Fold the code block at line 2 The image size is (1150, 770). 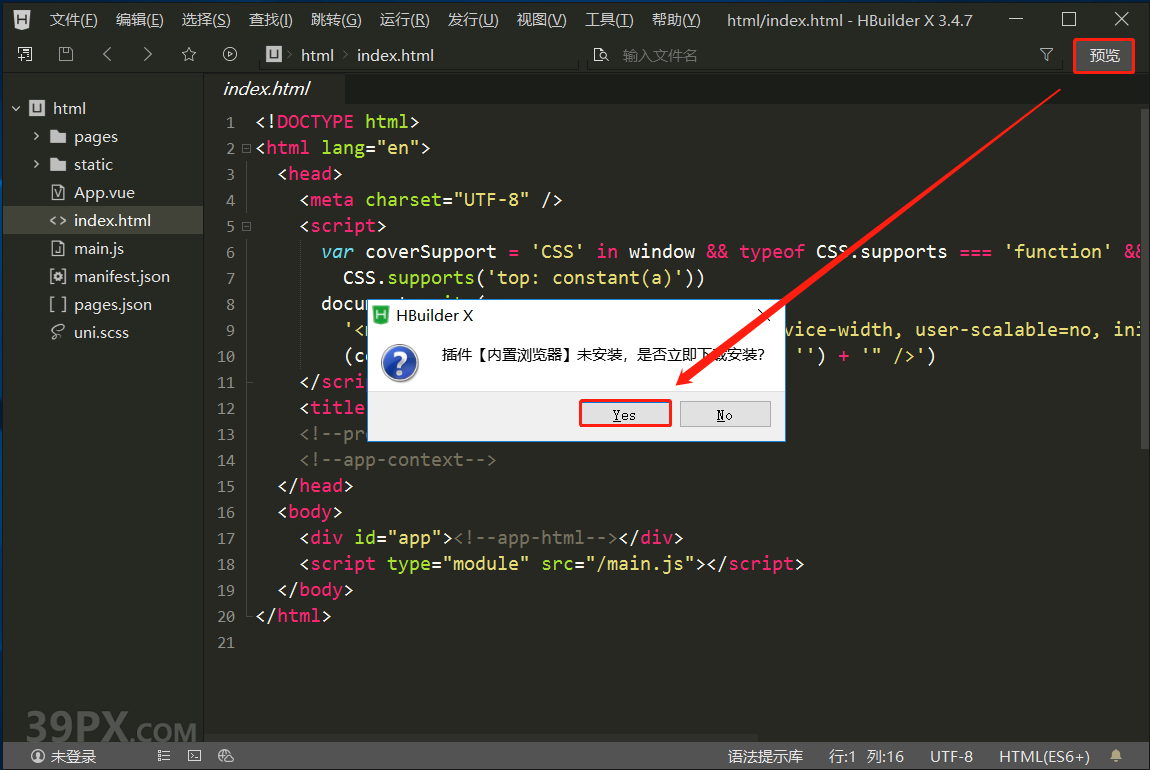tap(246, 148)
